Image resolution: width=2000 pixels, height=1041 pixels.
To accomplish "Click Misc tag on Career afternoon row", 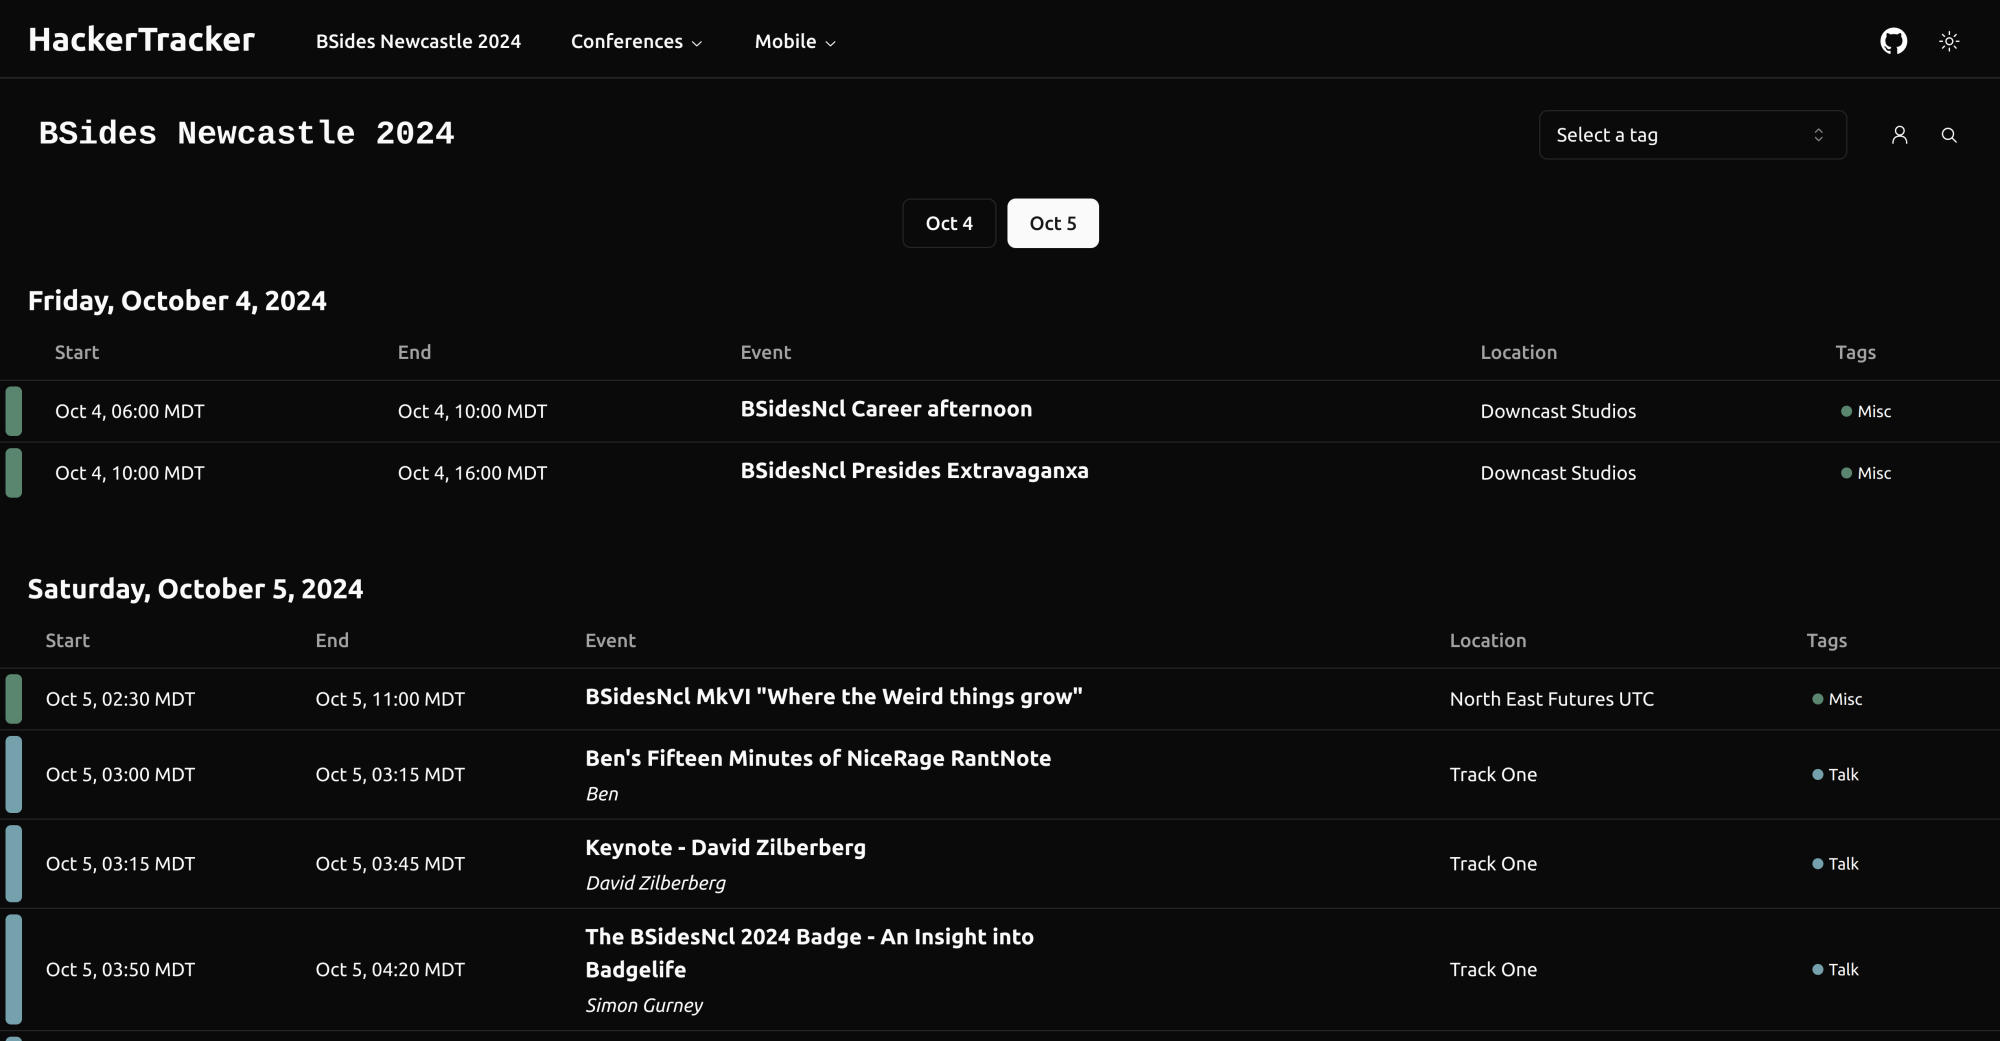I will 1866,411.
